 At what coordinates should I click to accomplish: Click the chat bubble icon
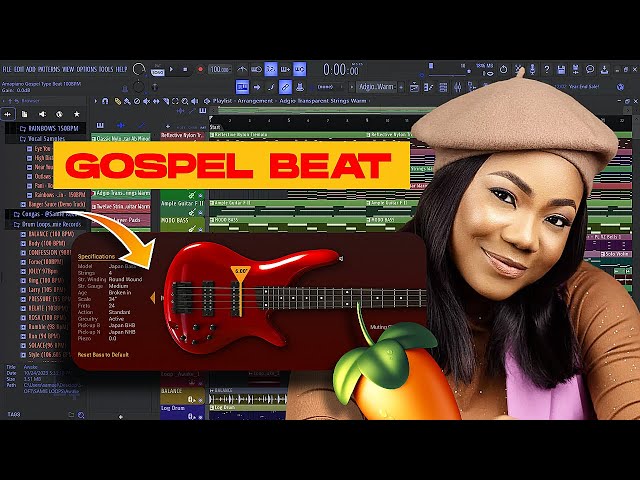tap(590, 69)
